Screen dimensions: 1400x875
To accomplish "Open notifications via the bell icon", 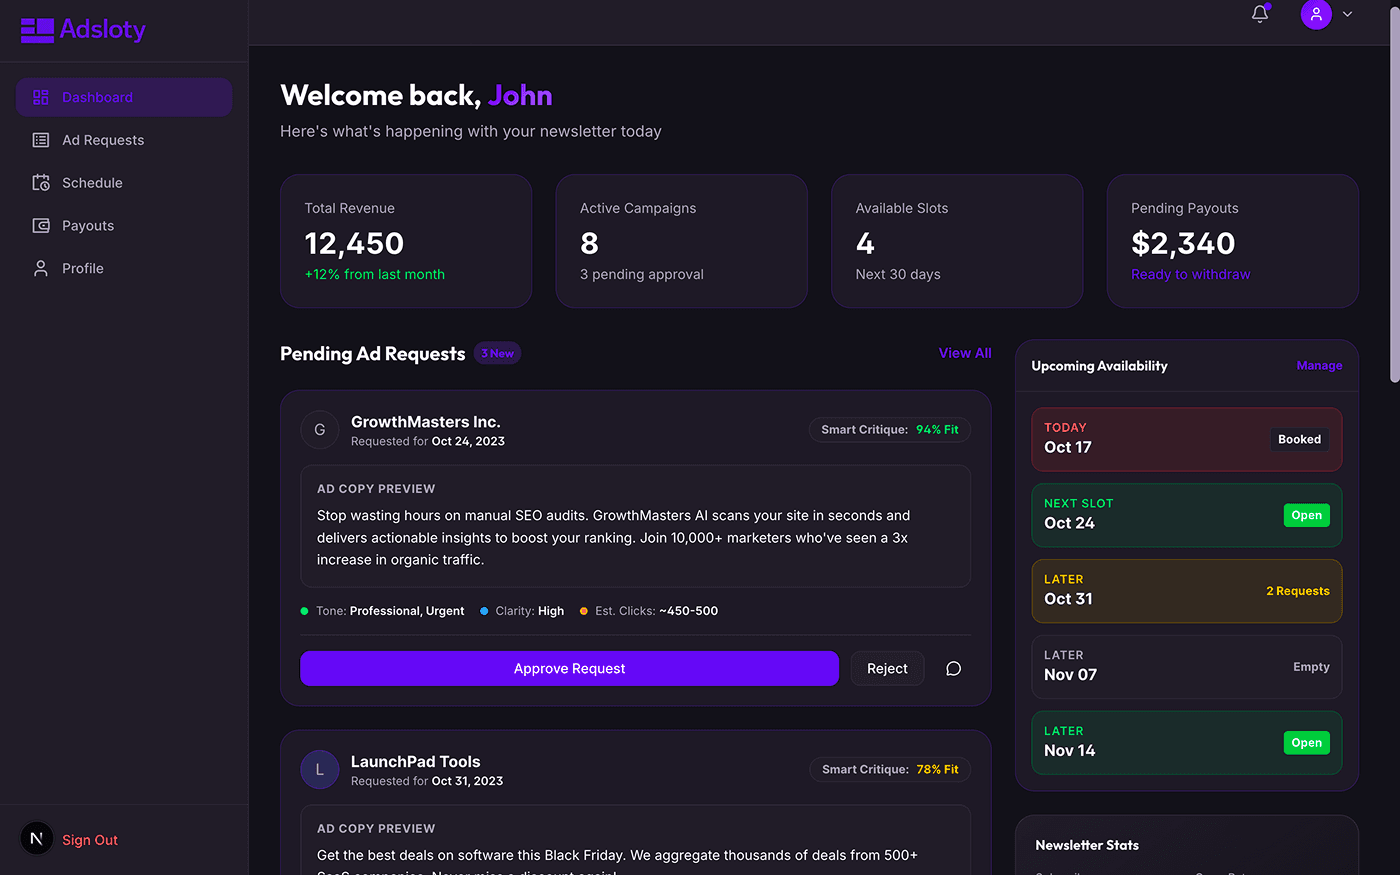I will [1259, 14].
